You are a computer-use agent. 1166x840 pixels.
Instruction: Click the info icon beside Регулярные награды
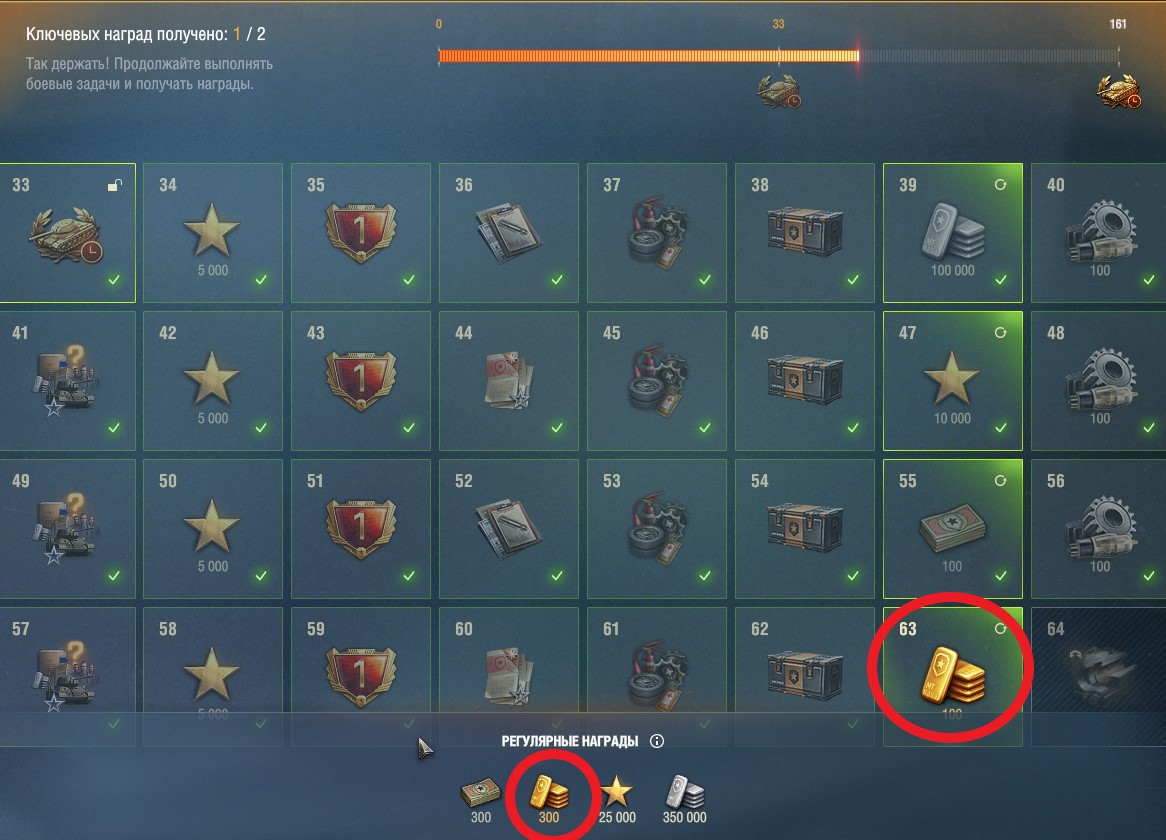click(x=657, y=741)
